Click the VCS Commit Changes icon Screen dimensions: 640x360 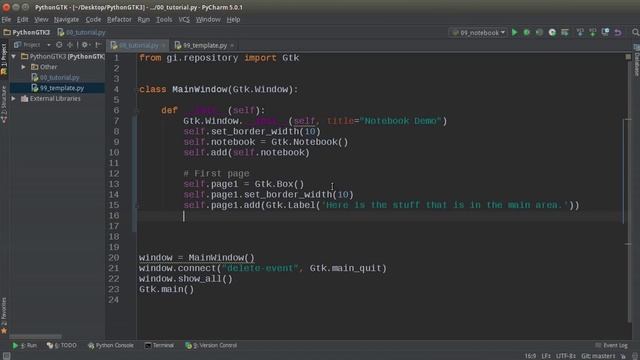[592, 32]
